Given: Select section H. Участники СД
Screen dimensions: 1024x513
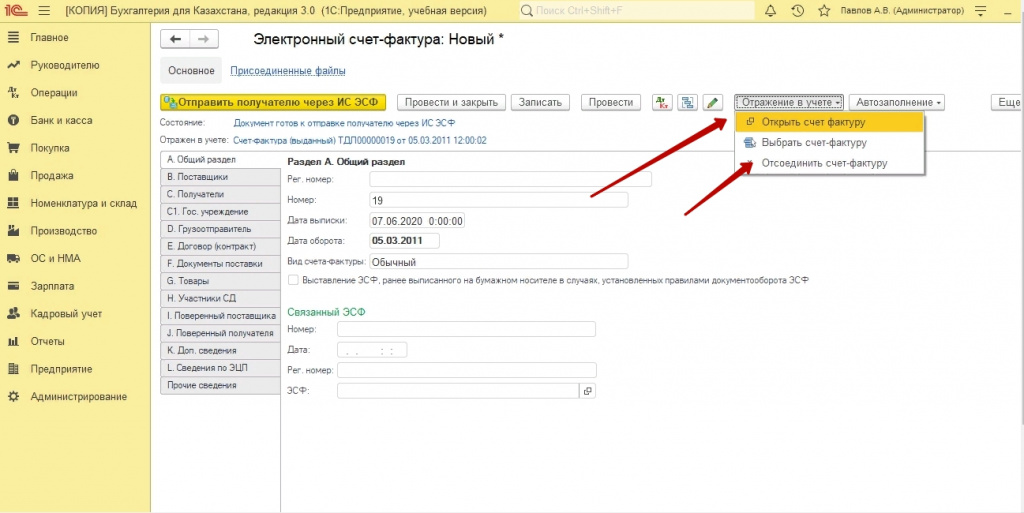Looking at the screenshot, I should tap(220, 298).
